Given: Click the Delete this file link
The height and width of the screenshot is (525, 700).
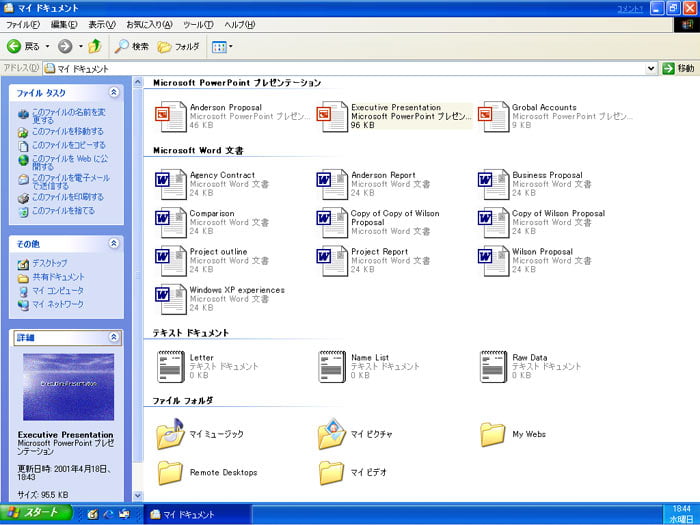Looking at the screenshot, I should tap(63, 211).
